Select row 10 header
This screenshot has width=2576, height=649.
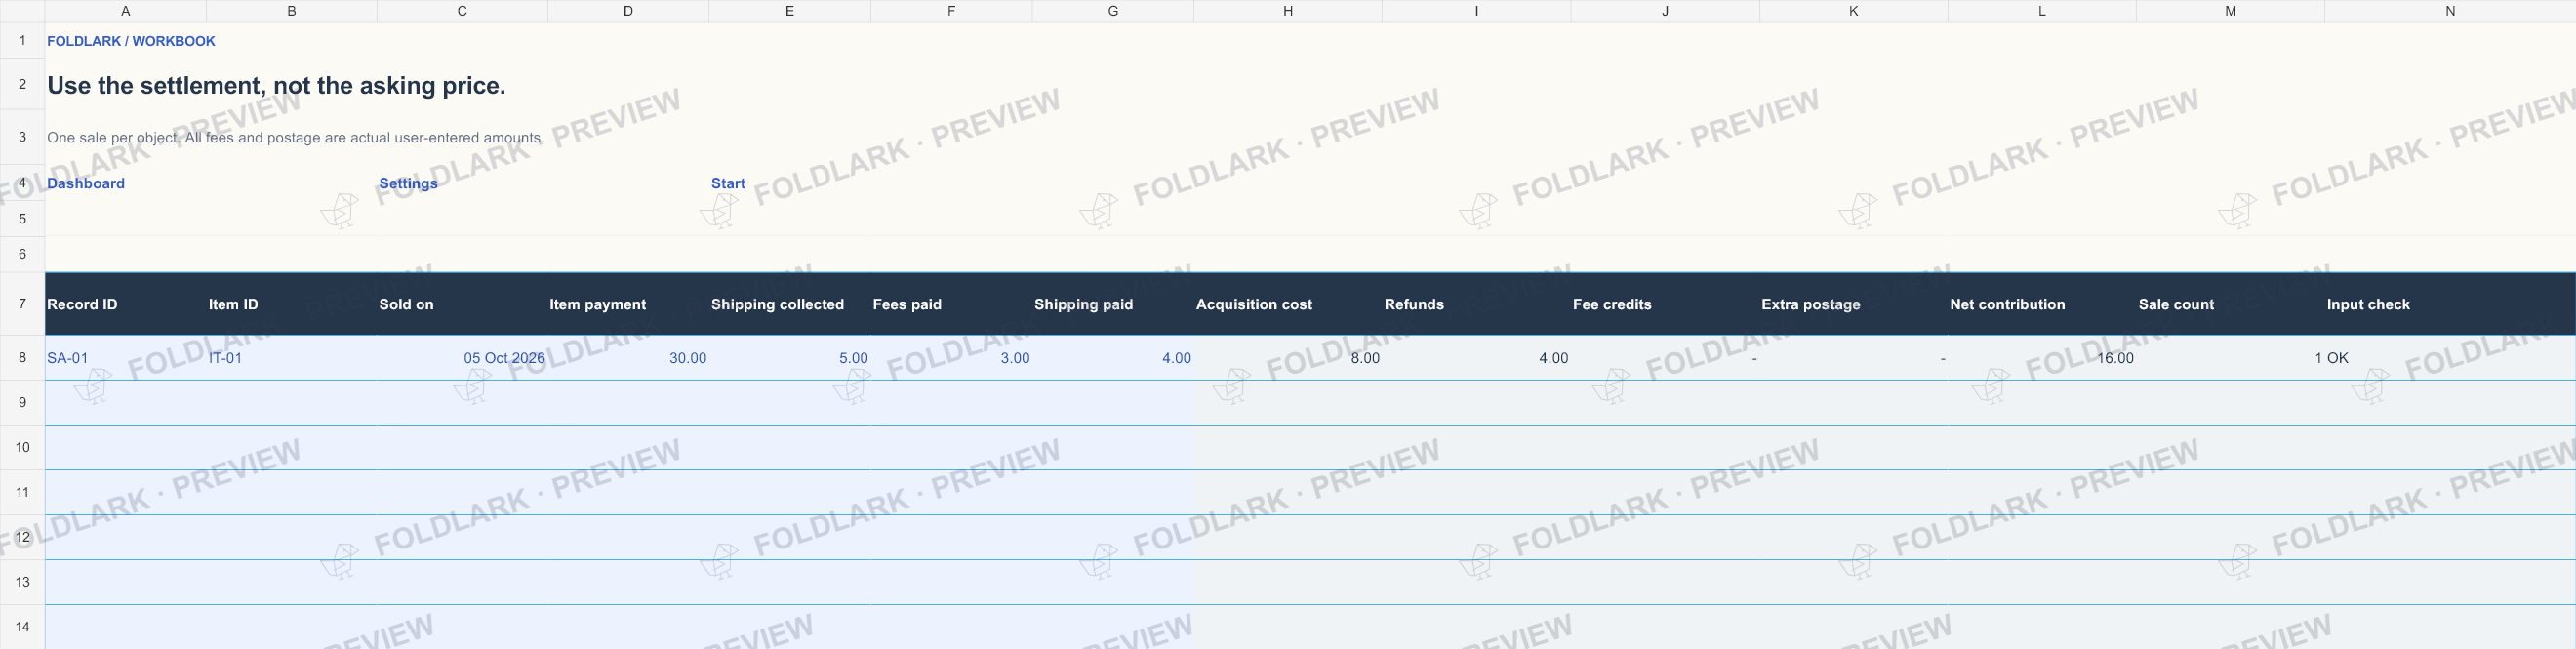pyautogui.click(x=22, y=447)
